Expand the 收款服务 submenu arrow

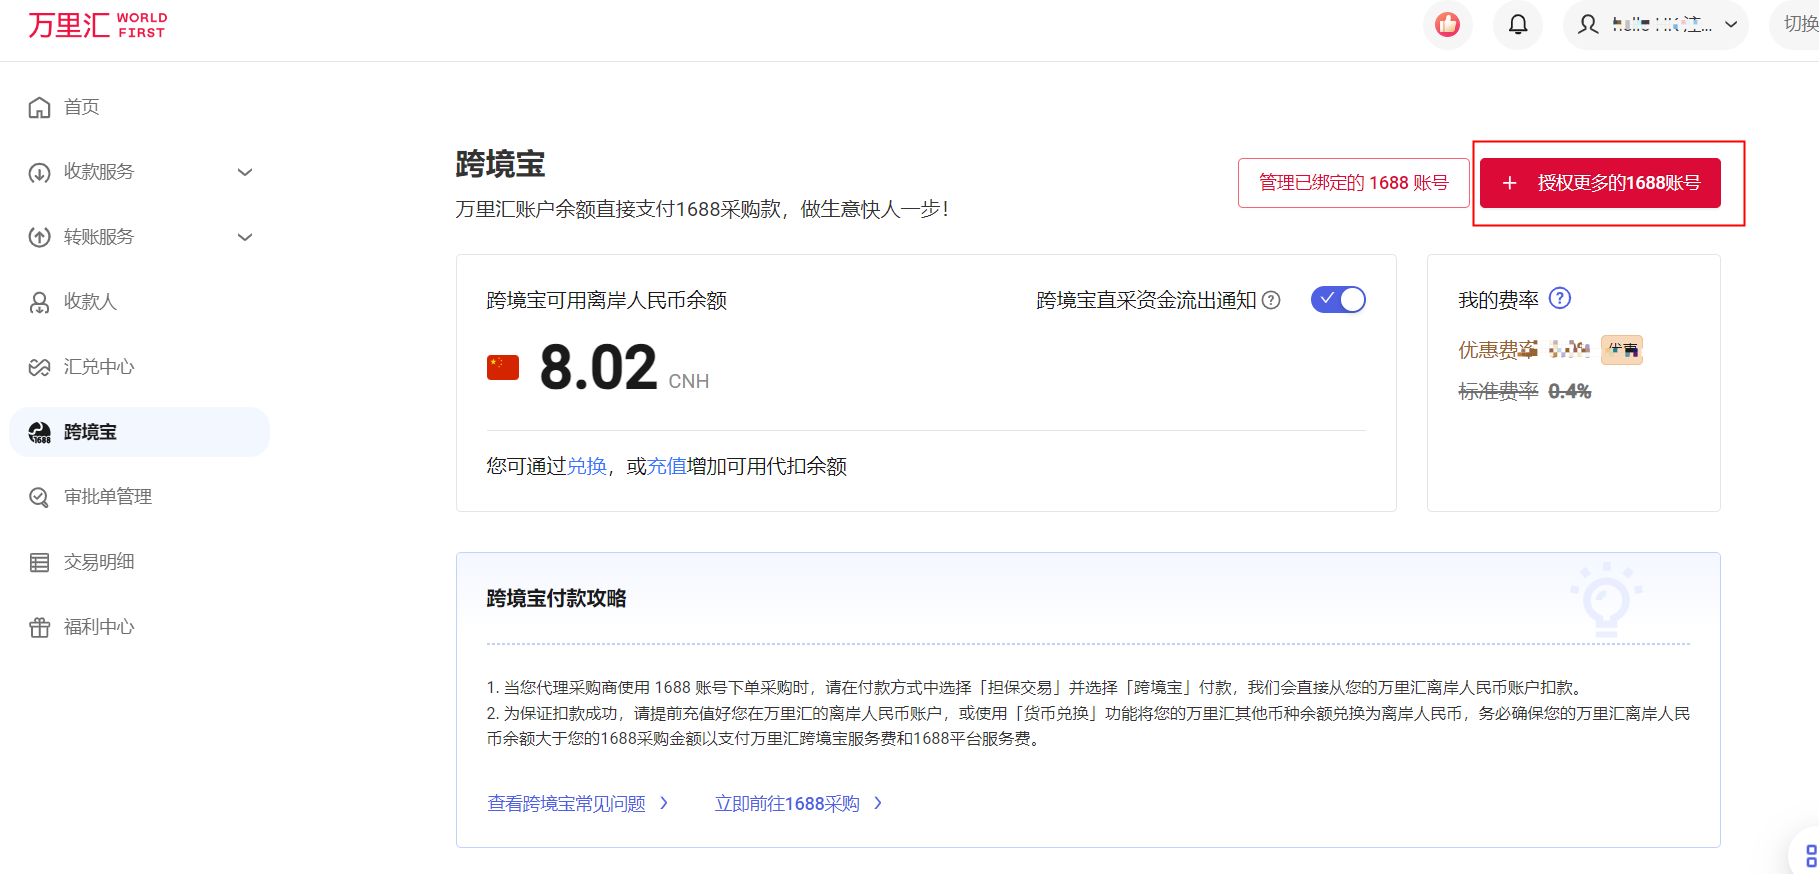(x=245, y=172)
